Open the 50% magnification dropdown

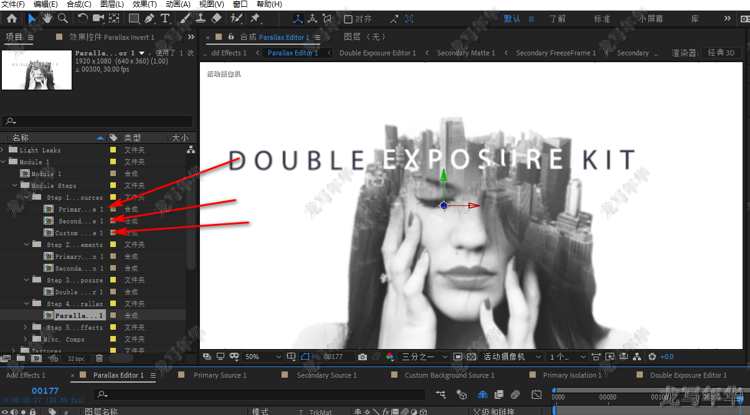pyautogui.click(x=263, y=357)
